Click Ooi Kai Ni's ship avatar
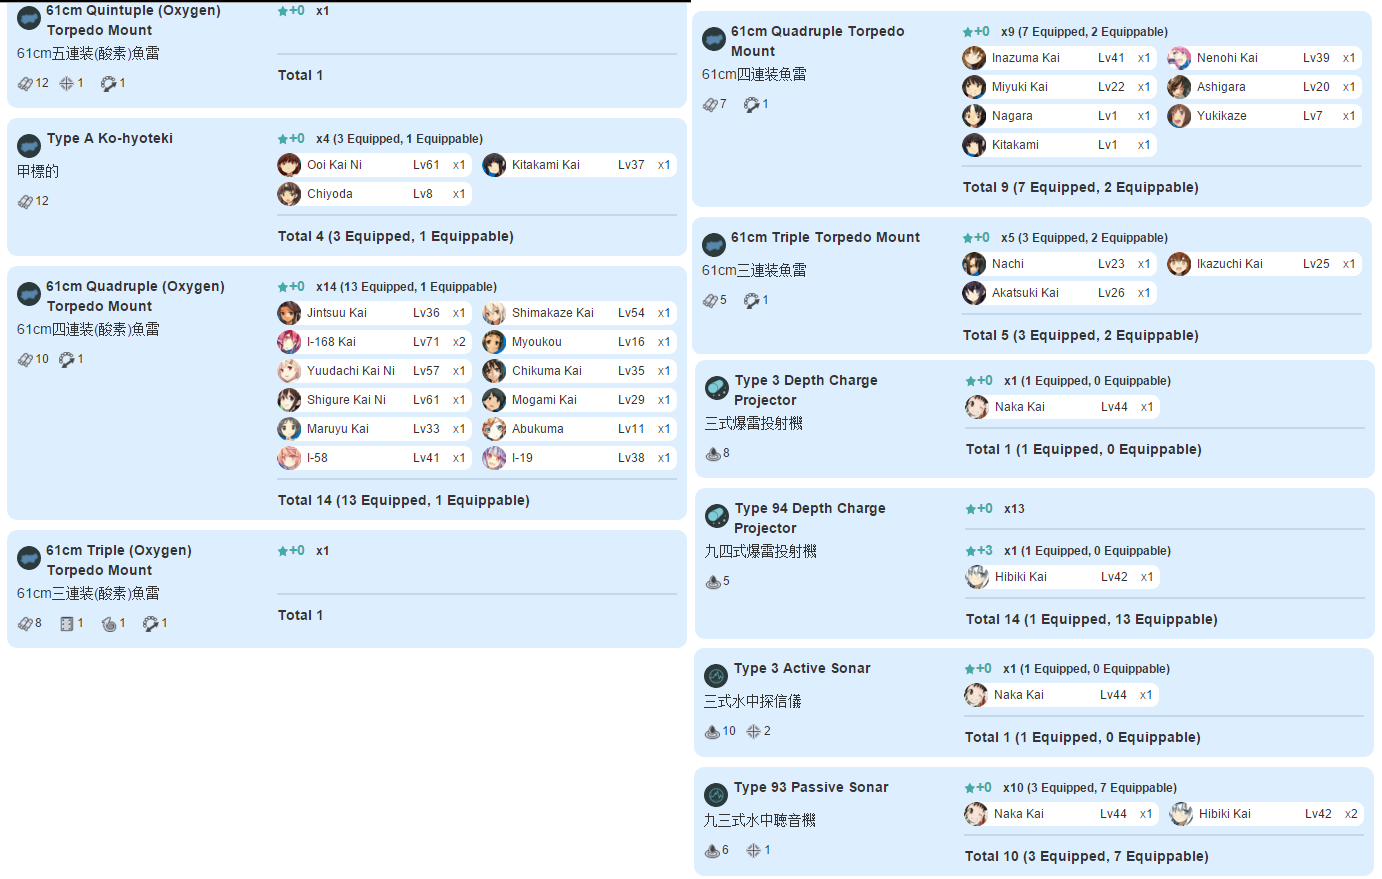This screenshot has width=1382, height=879. pos(289,165)
